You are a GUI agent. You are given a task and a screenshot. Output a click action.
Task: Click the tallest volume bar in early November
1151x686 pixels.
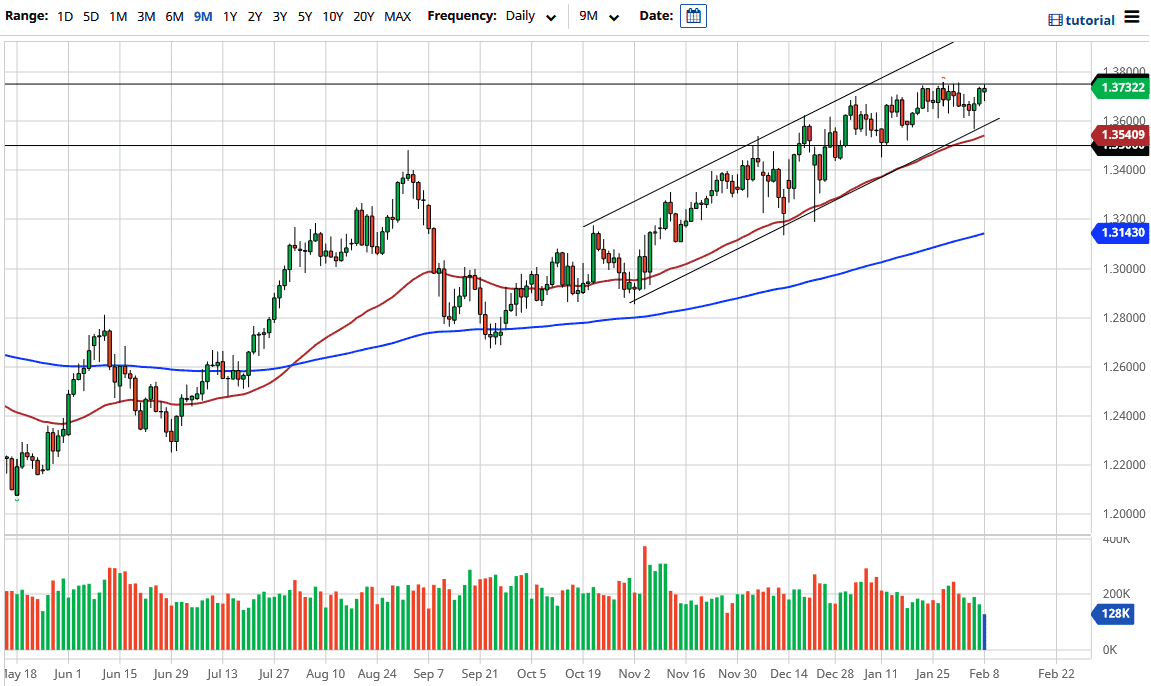pos(645,598)
